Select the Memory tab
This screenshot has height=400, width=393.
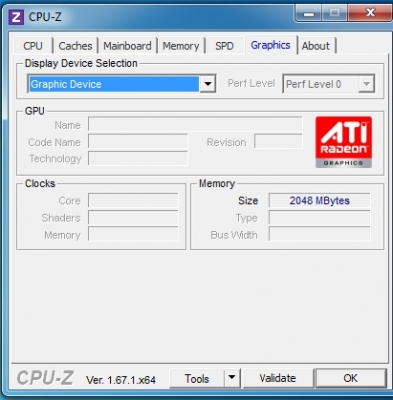point(181,46)
